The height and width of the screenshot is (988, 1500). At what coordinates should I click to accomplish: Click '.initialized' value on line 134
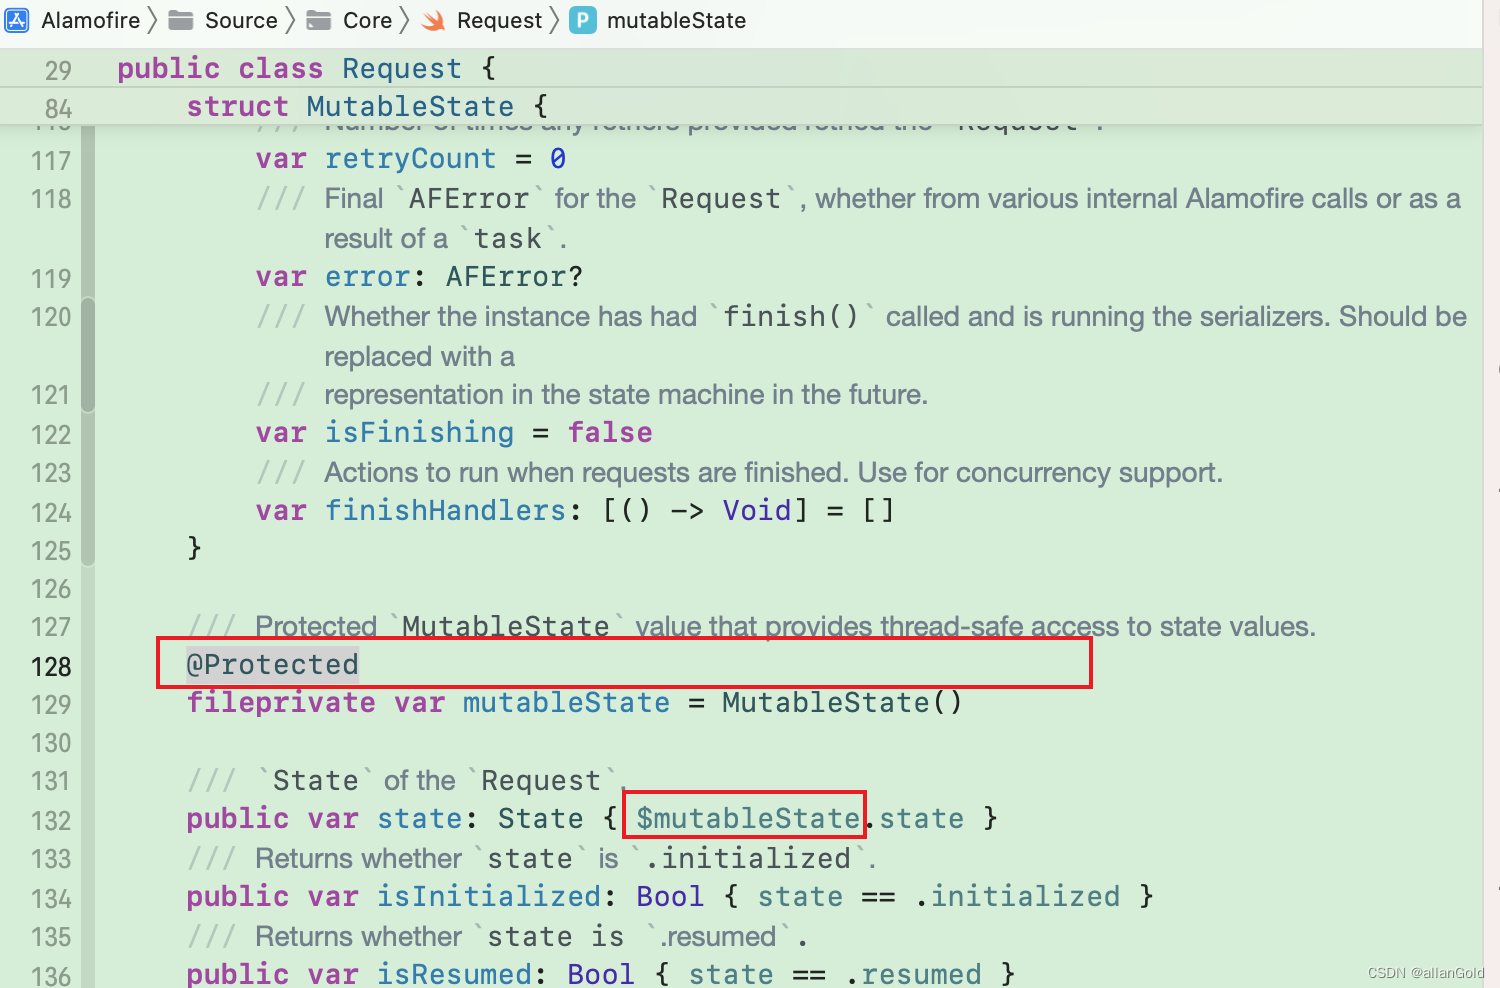coord(1017,897)
